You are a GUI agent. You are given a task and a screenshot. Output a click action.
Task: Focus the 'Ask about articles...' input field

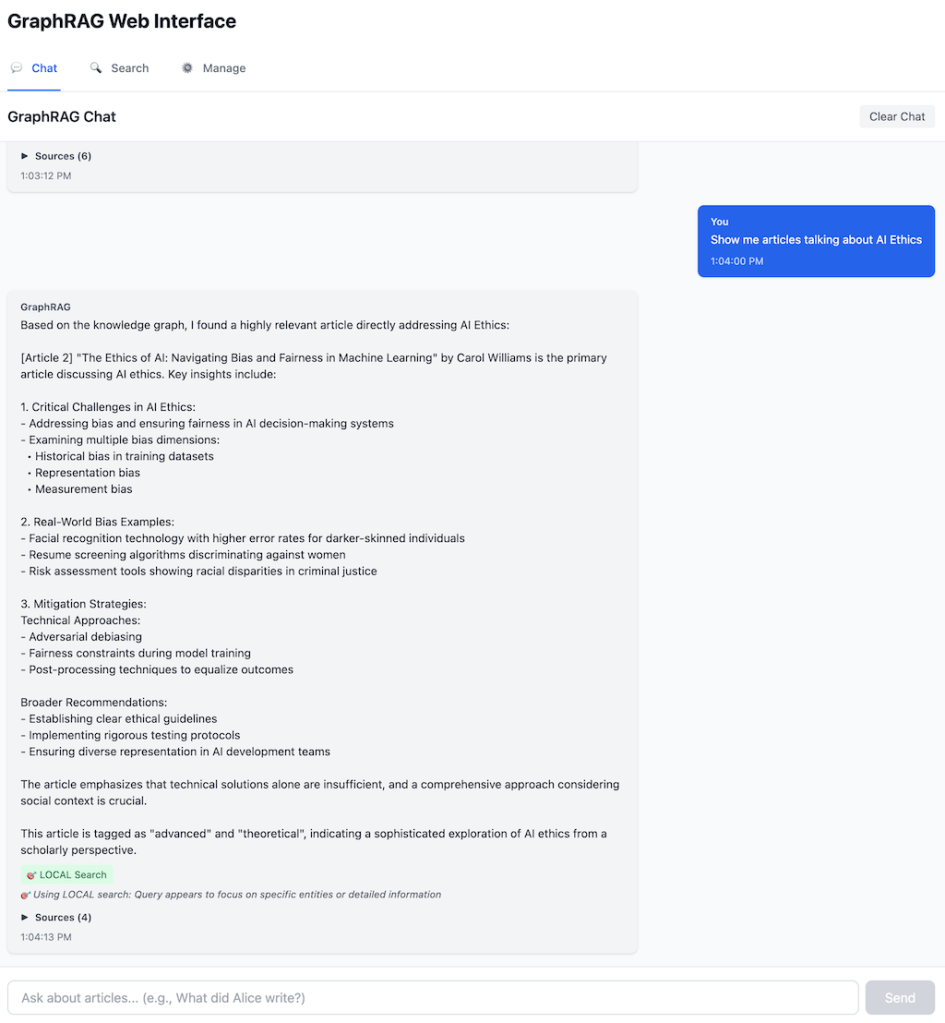pyautogui.click(x=432, y=997)
